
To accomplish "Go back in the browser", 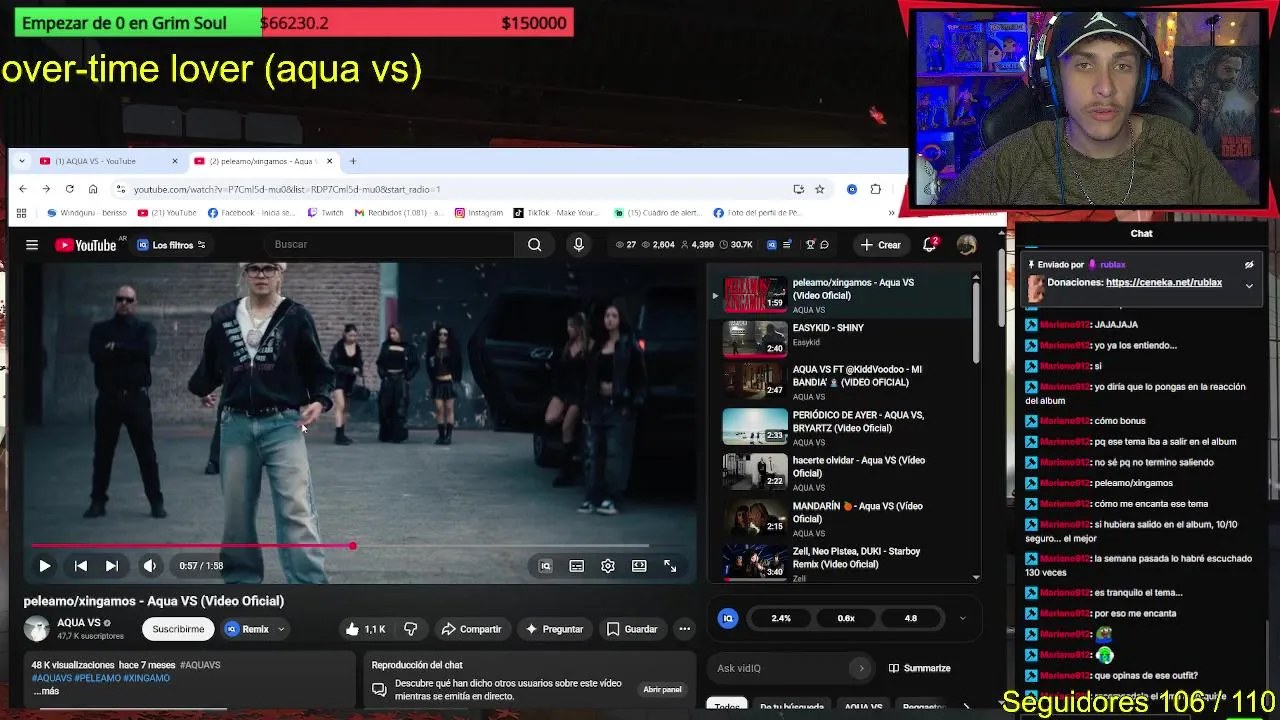I will tap(23, 189).
